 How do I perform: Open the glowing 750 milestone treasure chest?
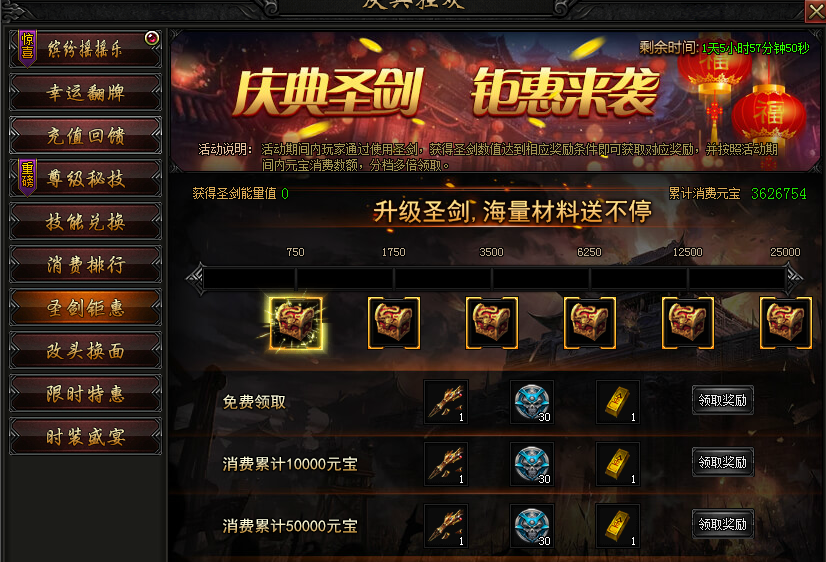tap(296, 323)
